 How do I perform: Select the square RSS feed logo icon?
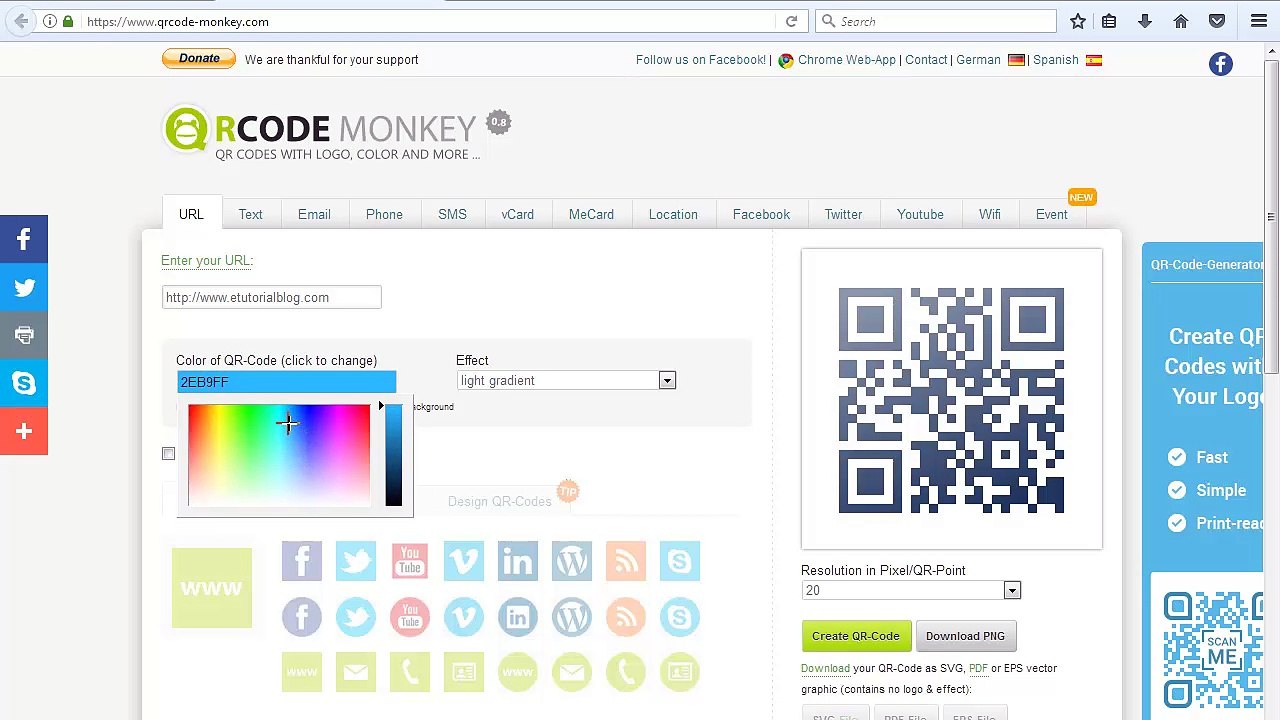pos(625,561)
